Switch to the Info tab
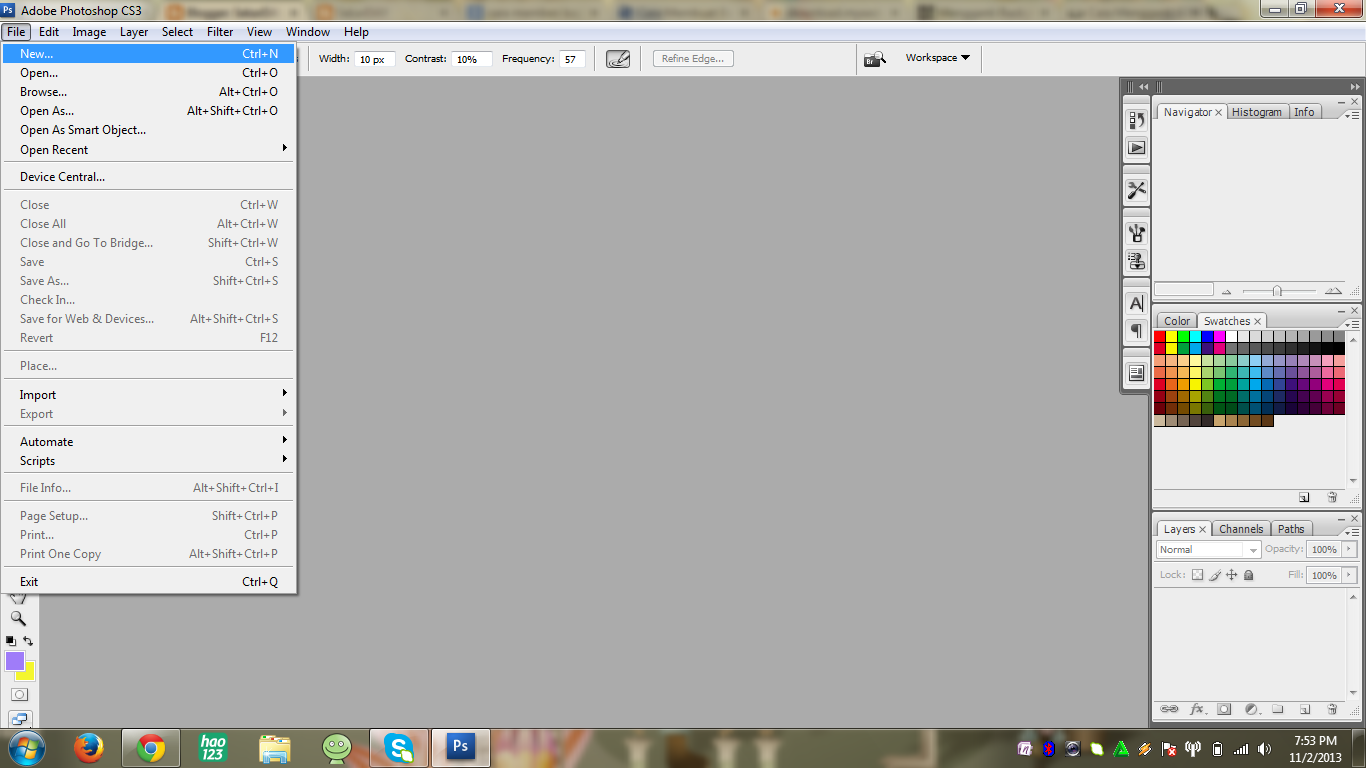The image size is (1366, 768). click(1304, 112)
